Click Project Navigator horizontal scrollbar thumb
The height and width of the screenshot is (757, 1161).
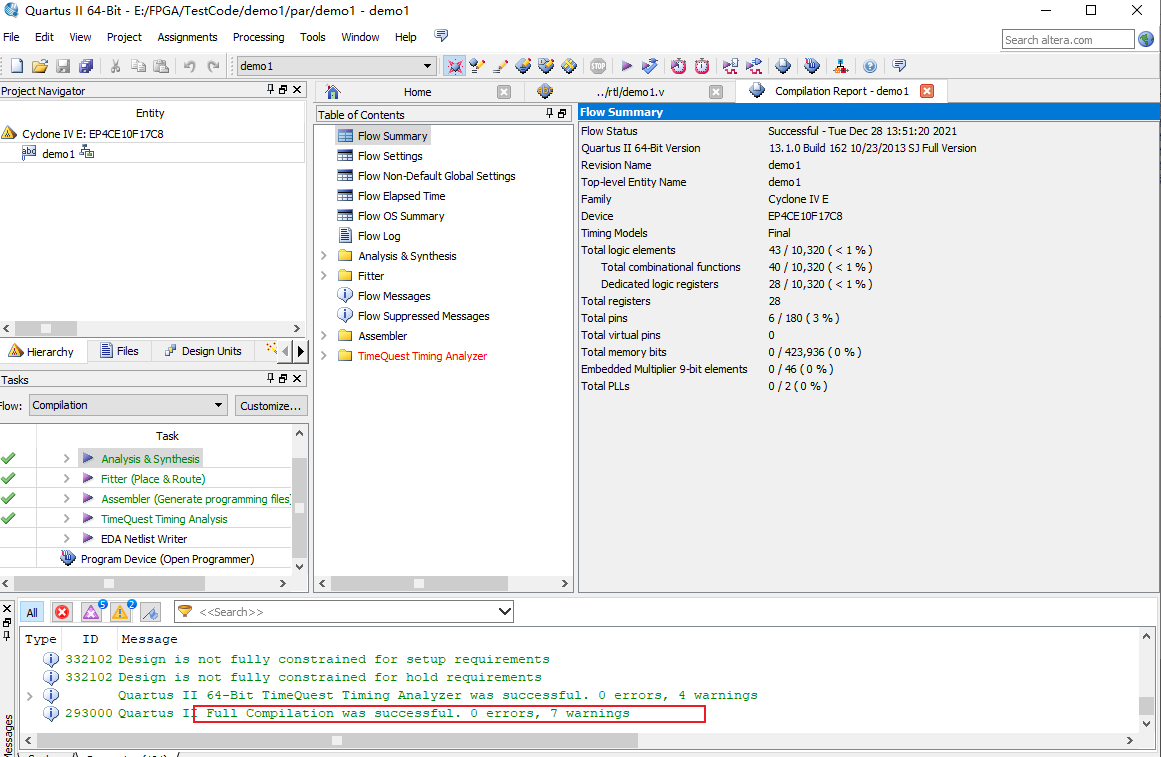(46, 328)
